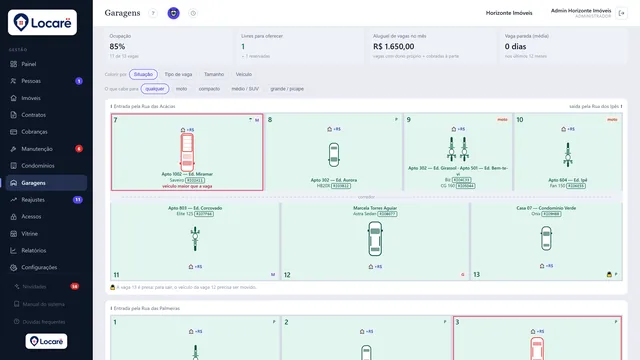
Task: Click the red 6 badge next to Manutenção
Action: click(79, 149)
